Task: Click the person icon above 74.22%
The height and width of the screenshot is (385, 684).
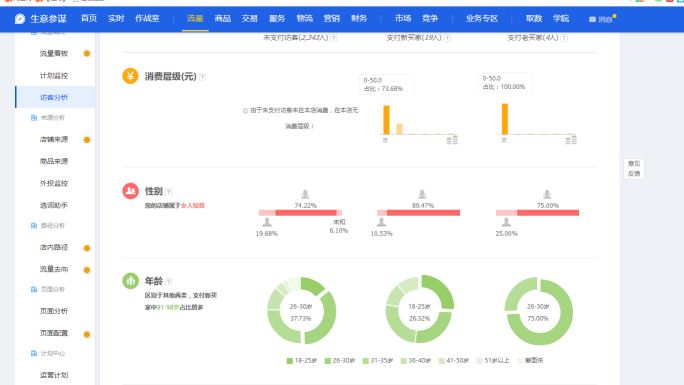Action: pyautogui.click(x=305, y=194)
